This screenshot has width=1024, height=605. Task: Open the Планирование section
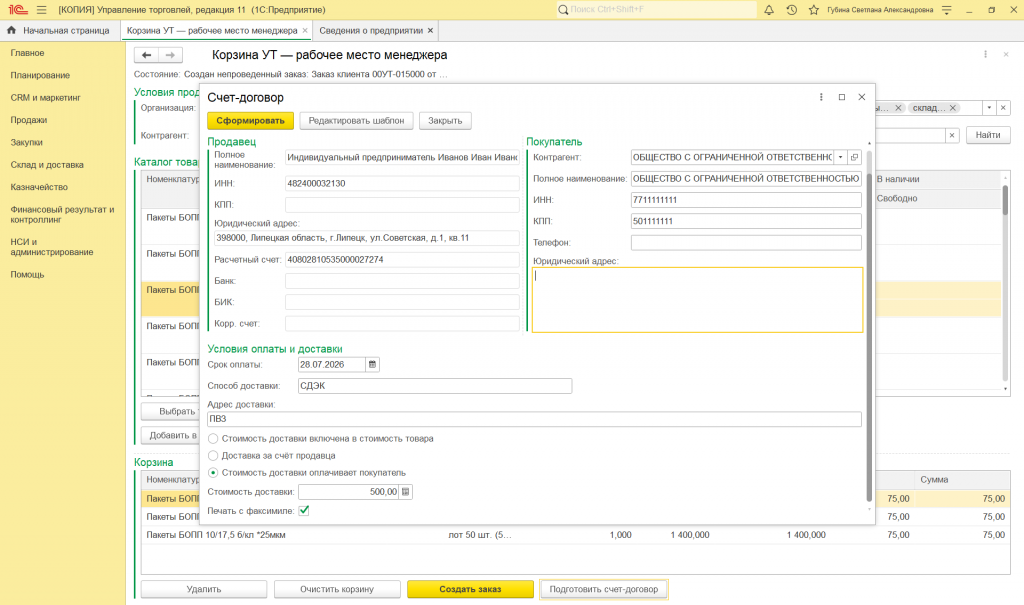40,75
